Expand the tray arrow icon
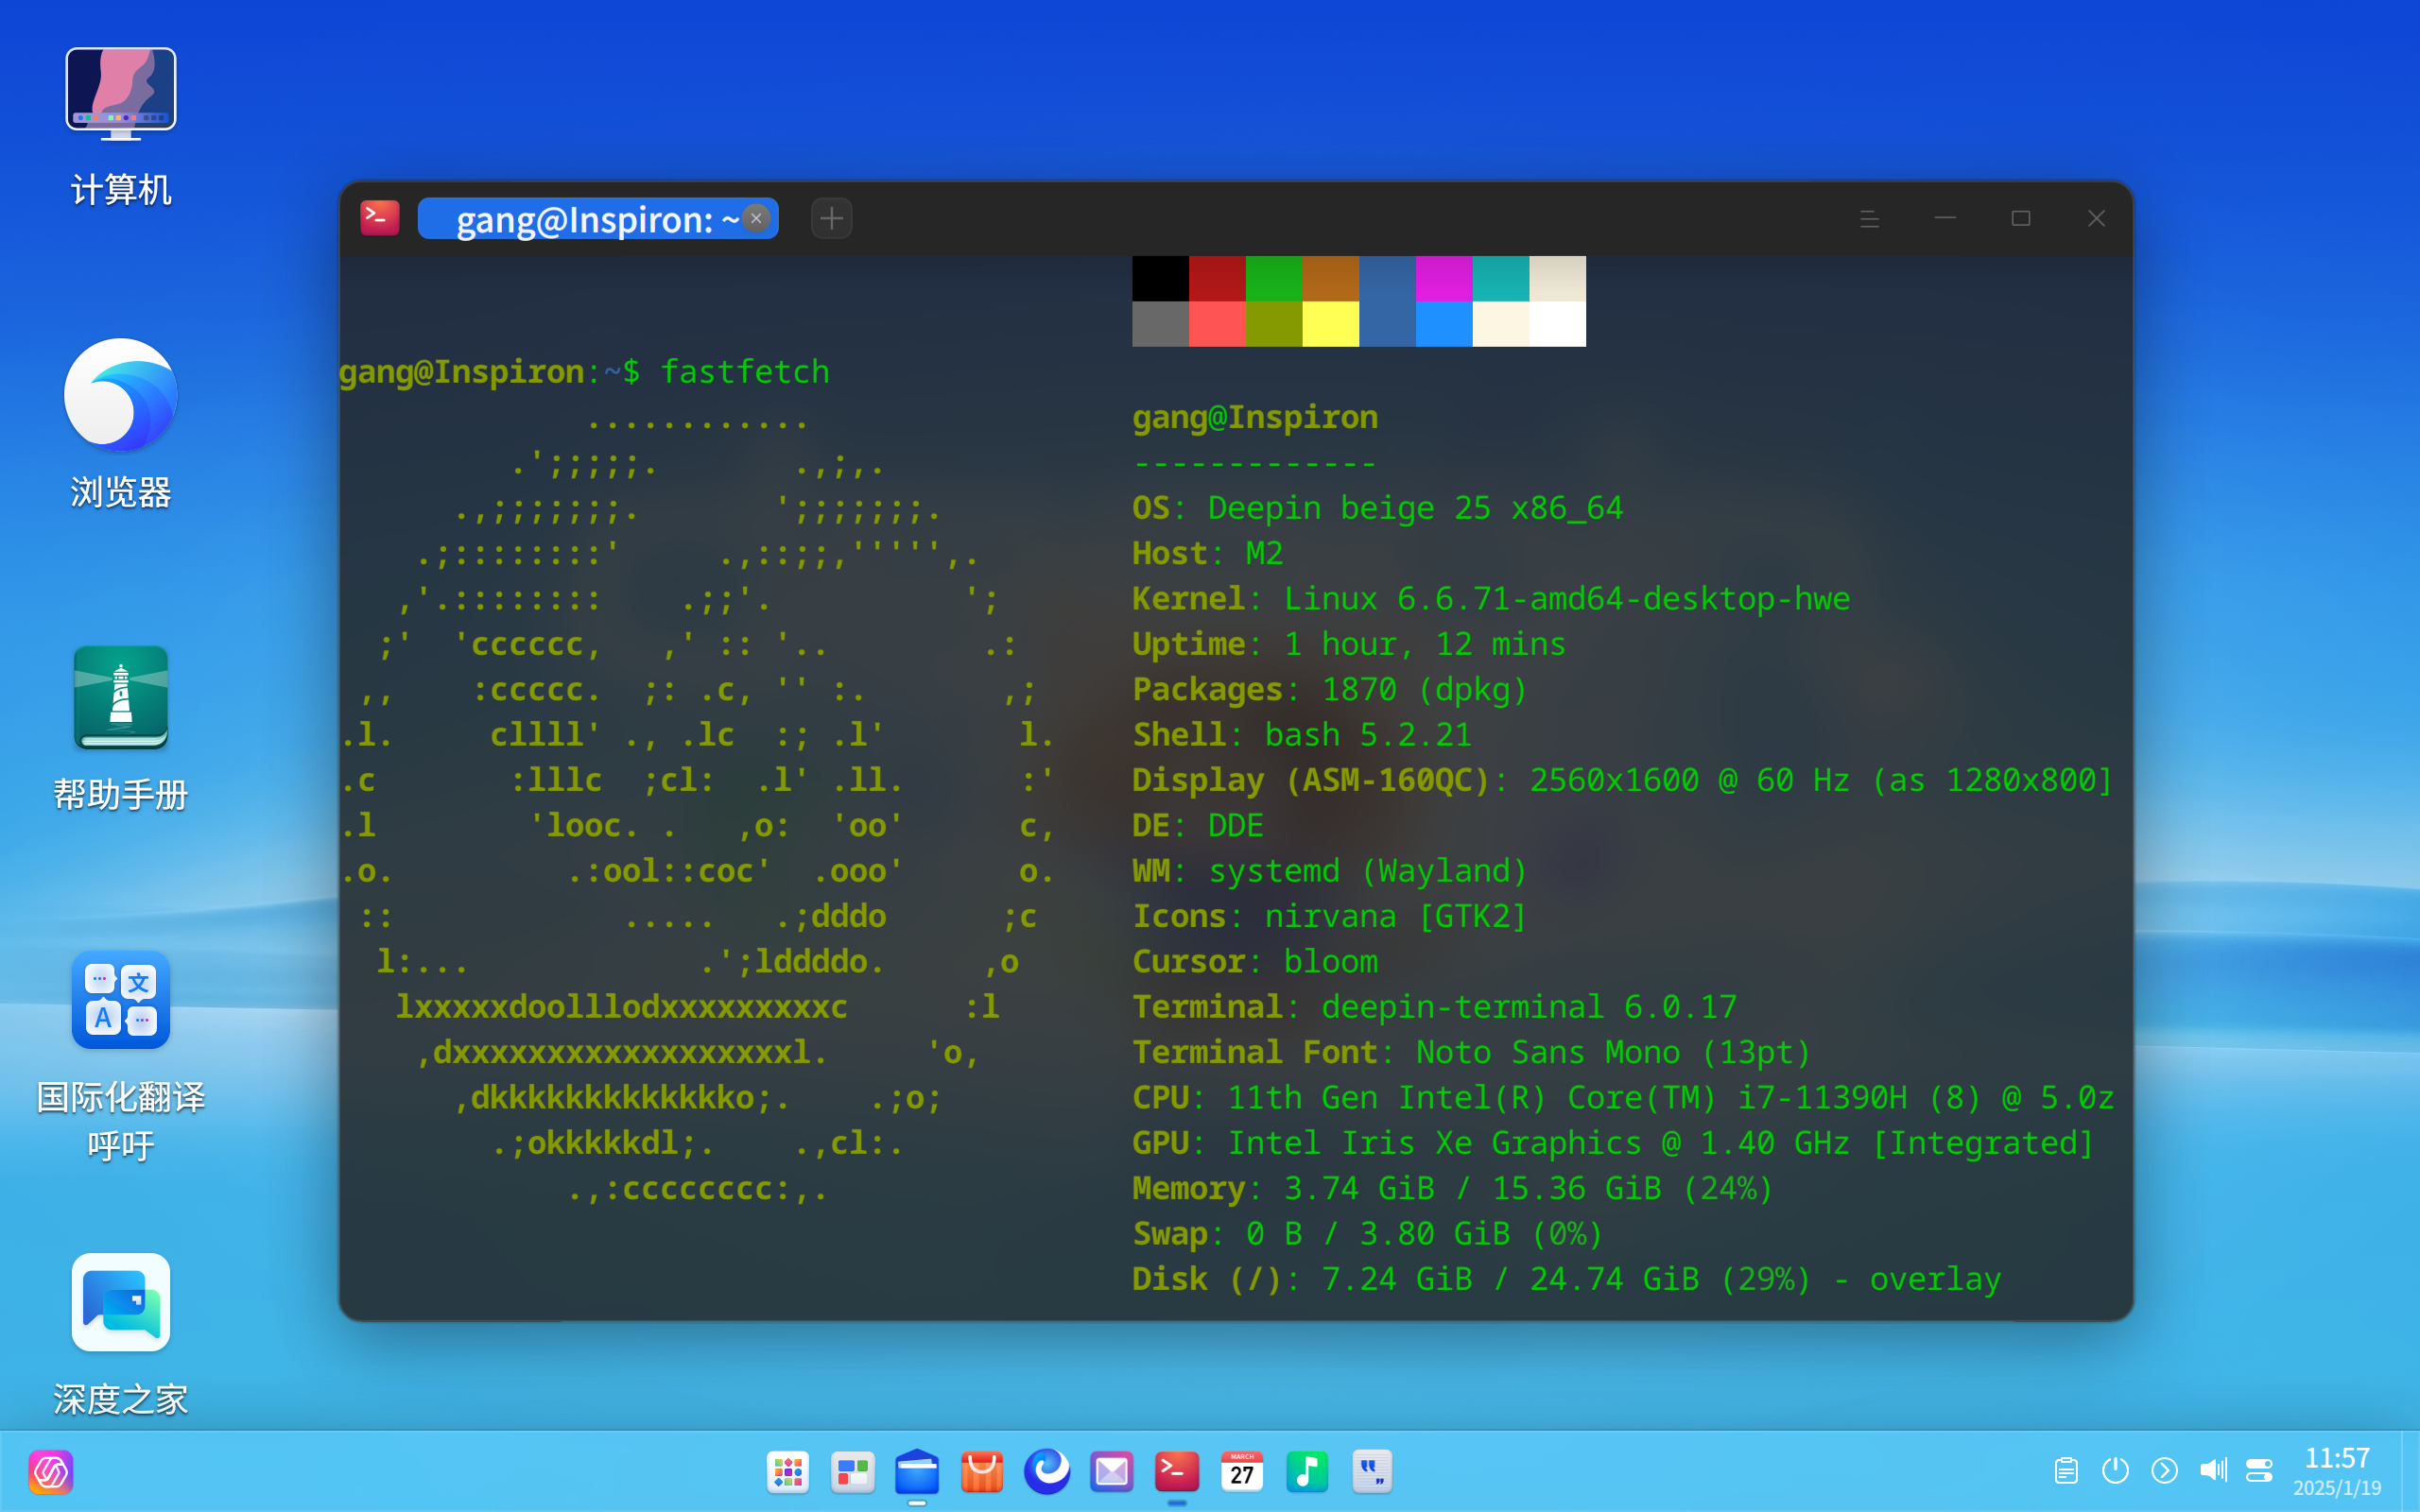2420x1512 pixels. point(2164,1471)
